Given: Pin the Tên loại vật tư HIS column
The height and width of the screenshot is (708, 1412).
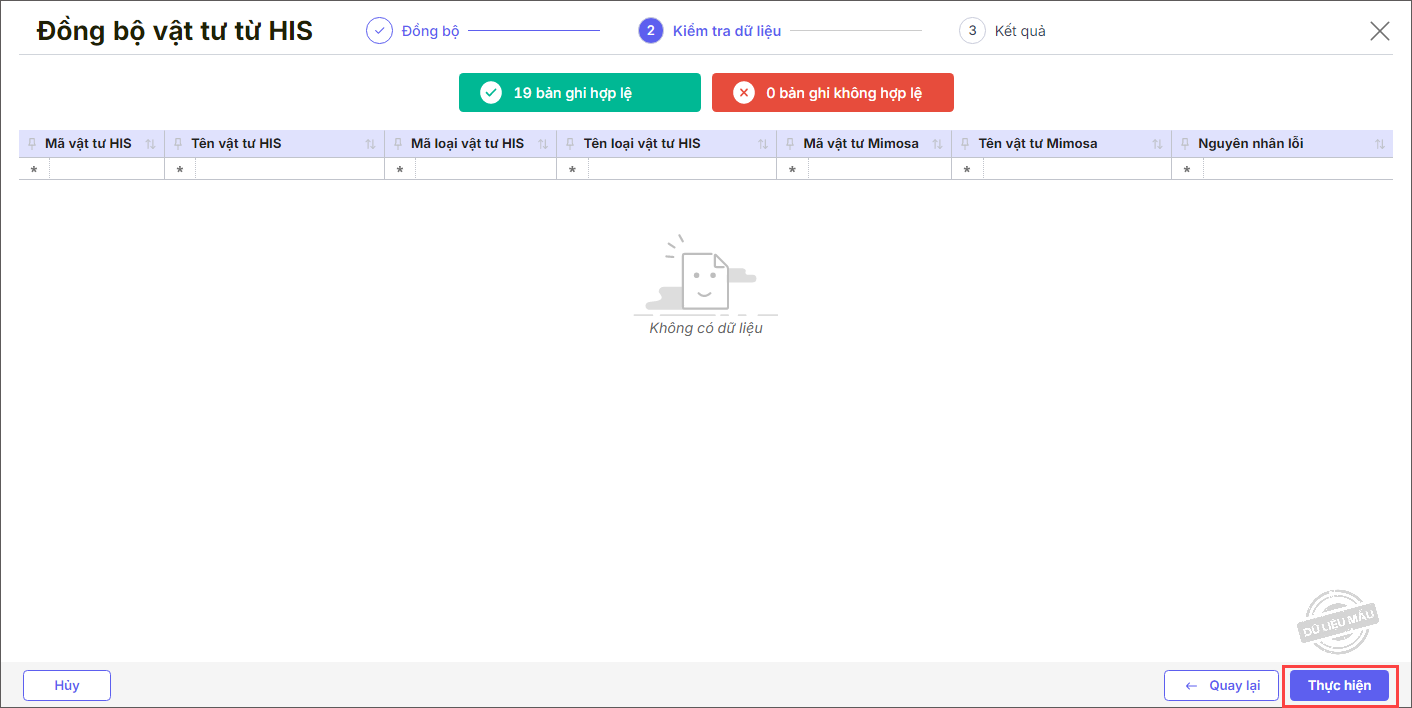Looking at the screenshot, I should coord(571,144).
